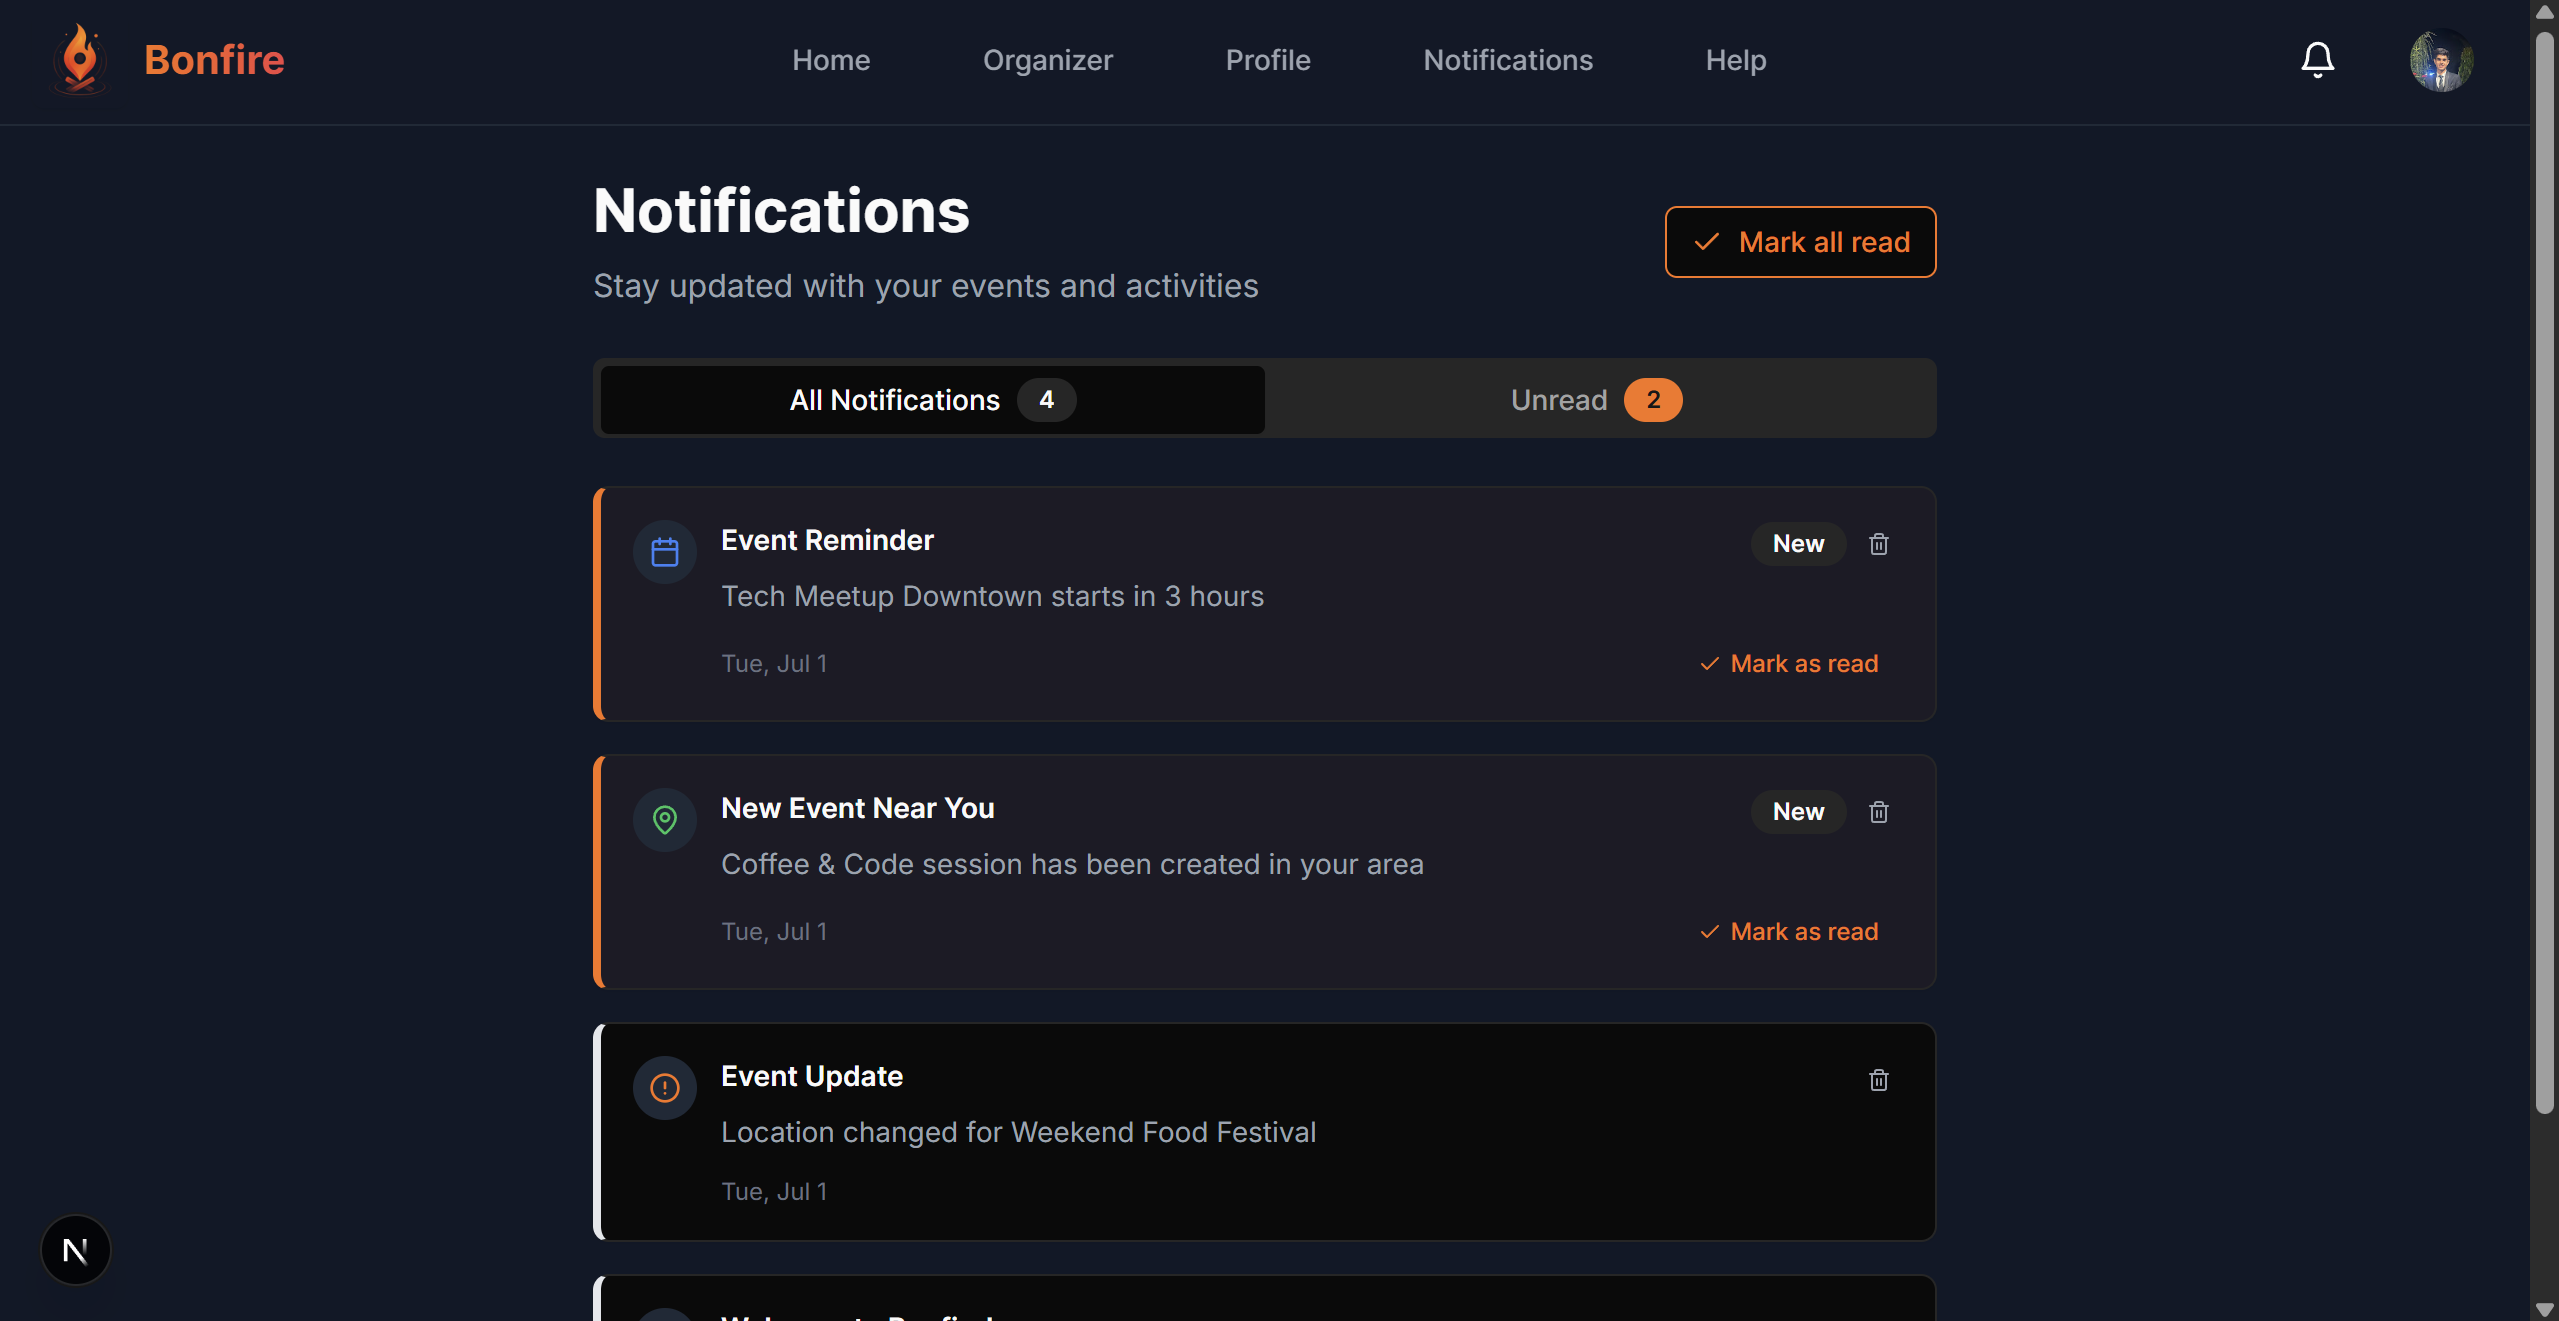Delete the Event Reminder notification

(x=1878, y=544)
